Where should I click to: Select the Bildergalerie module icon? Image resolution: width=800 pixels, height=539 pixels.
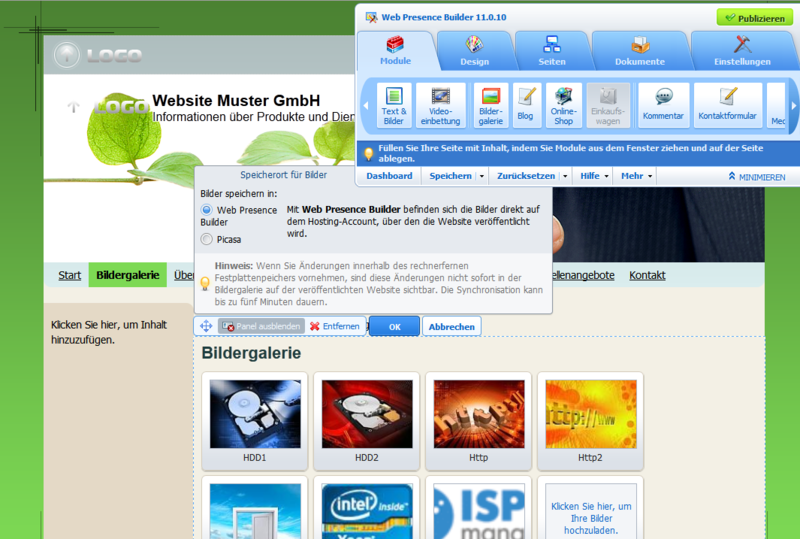point(490,105)
